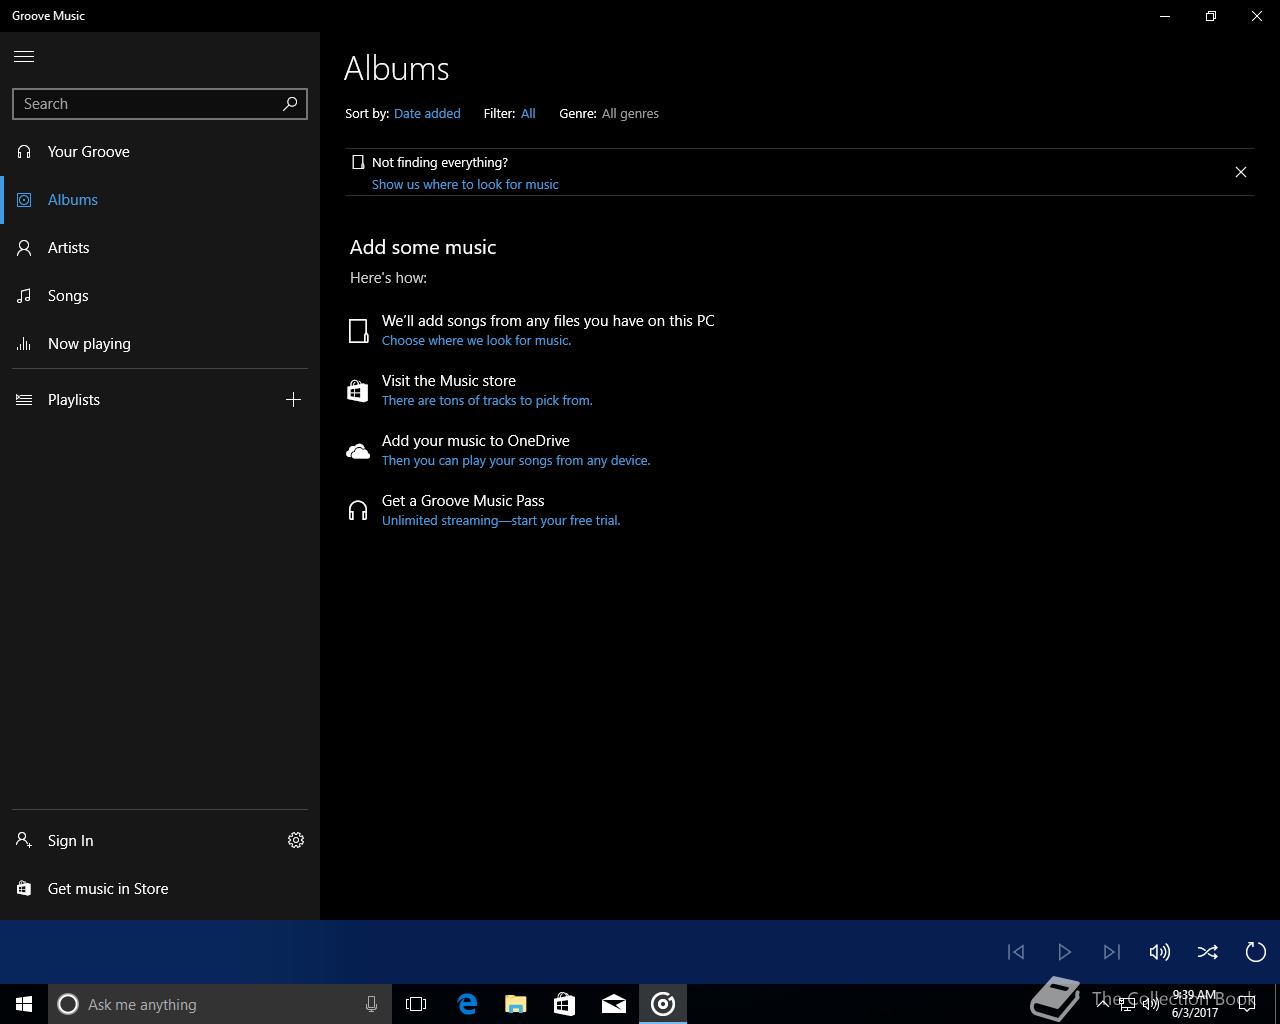Click the Music store bag icon
Viewport: 1280px width, 1024px height.
pyautogui.click(x=358, y=391)
